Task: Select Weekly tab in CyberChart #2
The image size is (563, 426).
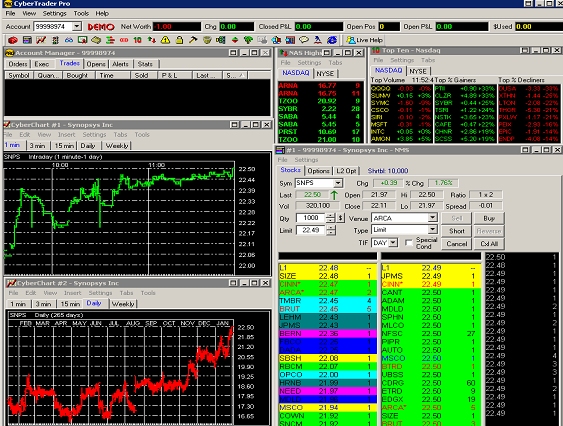Action: (x=123, y=304)
